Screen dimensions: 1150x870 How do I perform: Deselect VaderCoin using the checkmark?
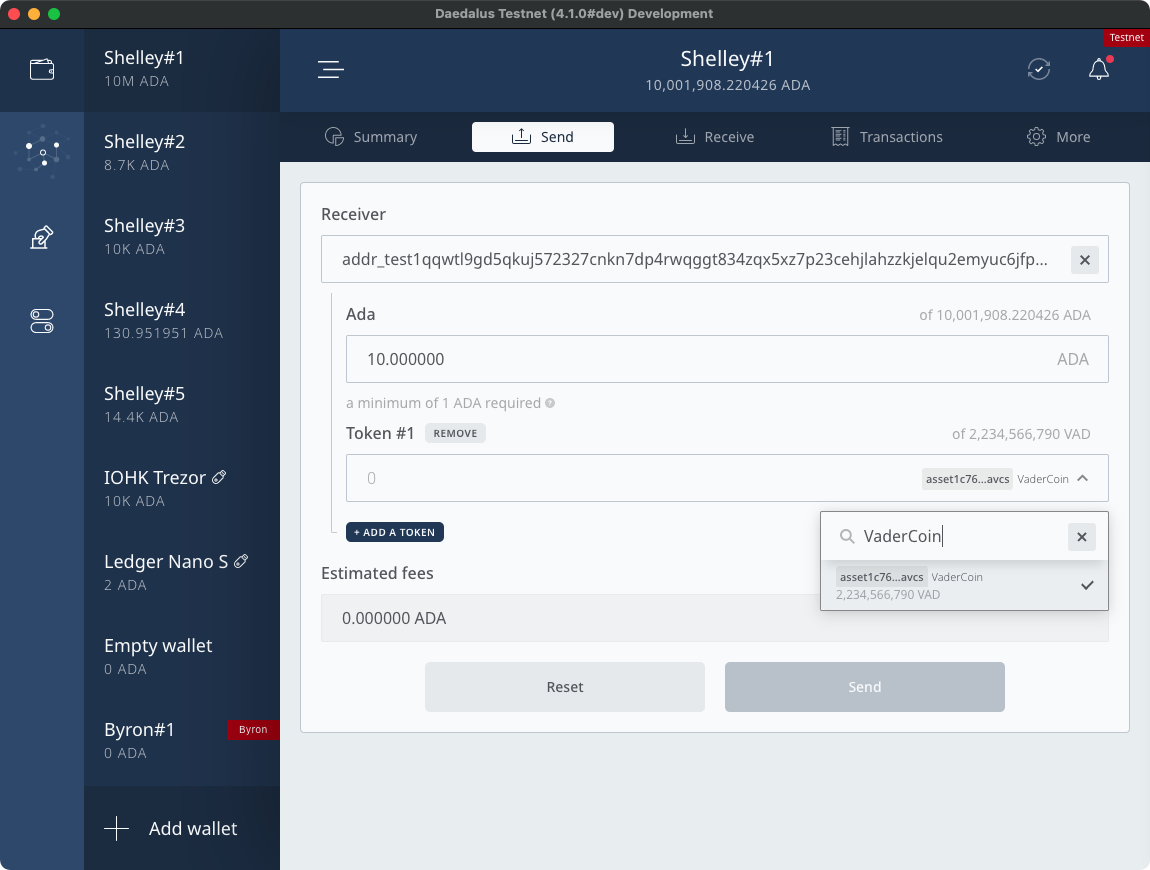[x=1087, y=585]
